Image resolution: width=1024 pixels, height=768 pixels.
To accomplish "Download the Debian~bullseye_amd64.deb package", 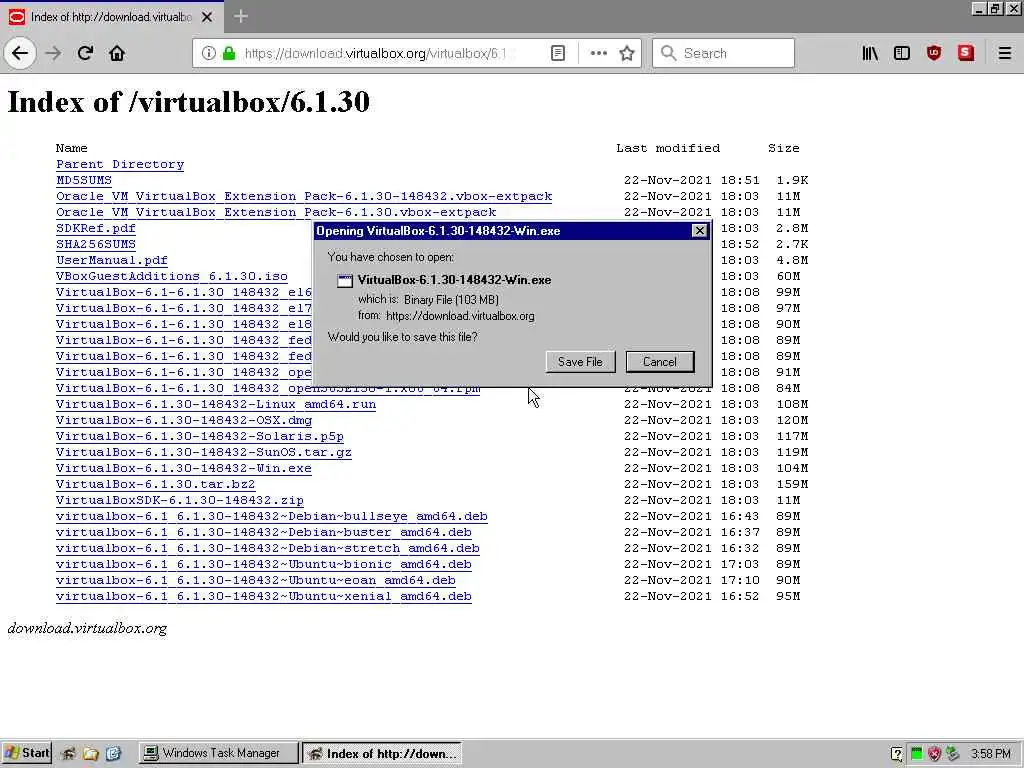I will [272, 517].
